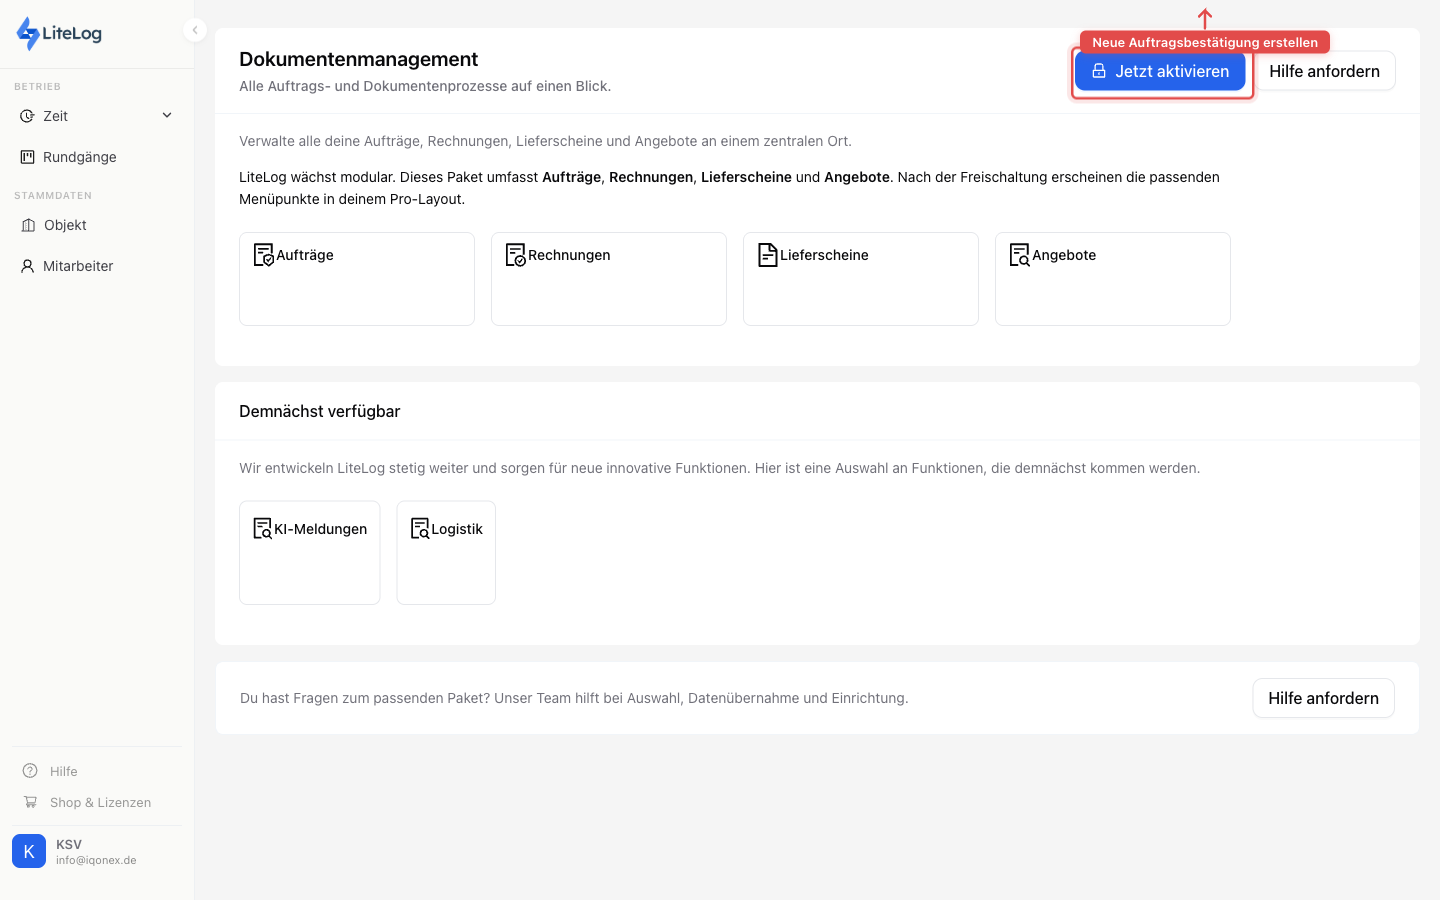Image resolution: width=1440 pixels, height=900 pixels.
Task: Activate the package with Jetzt aktivieren
Action: [1161, 71]
